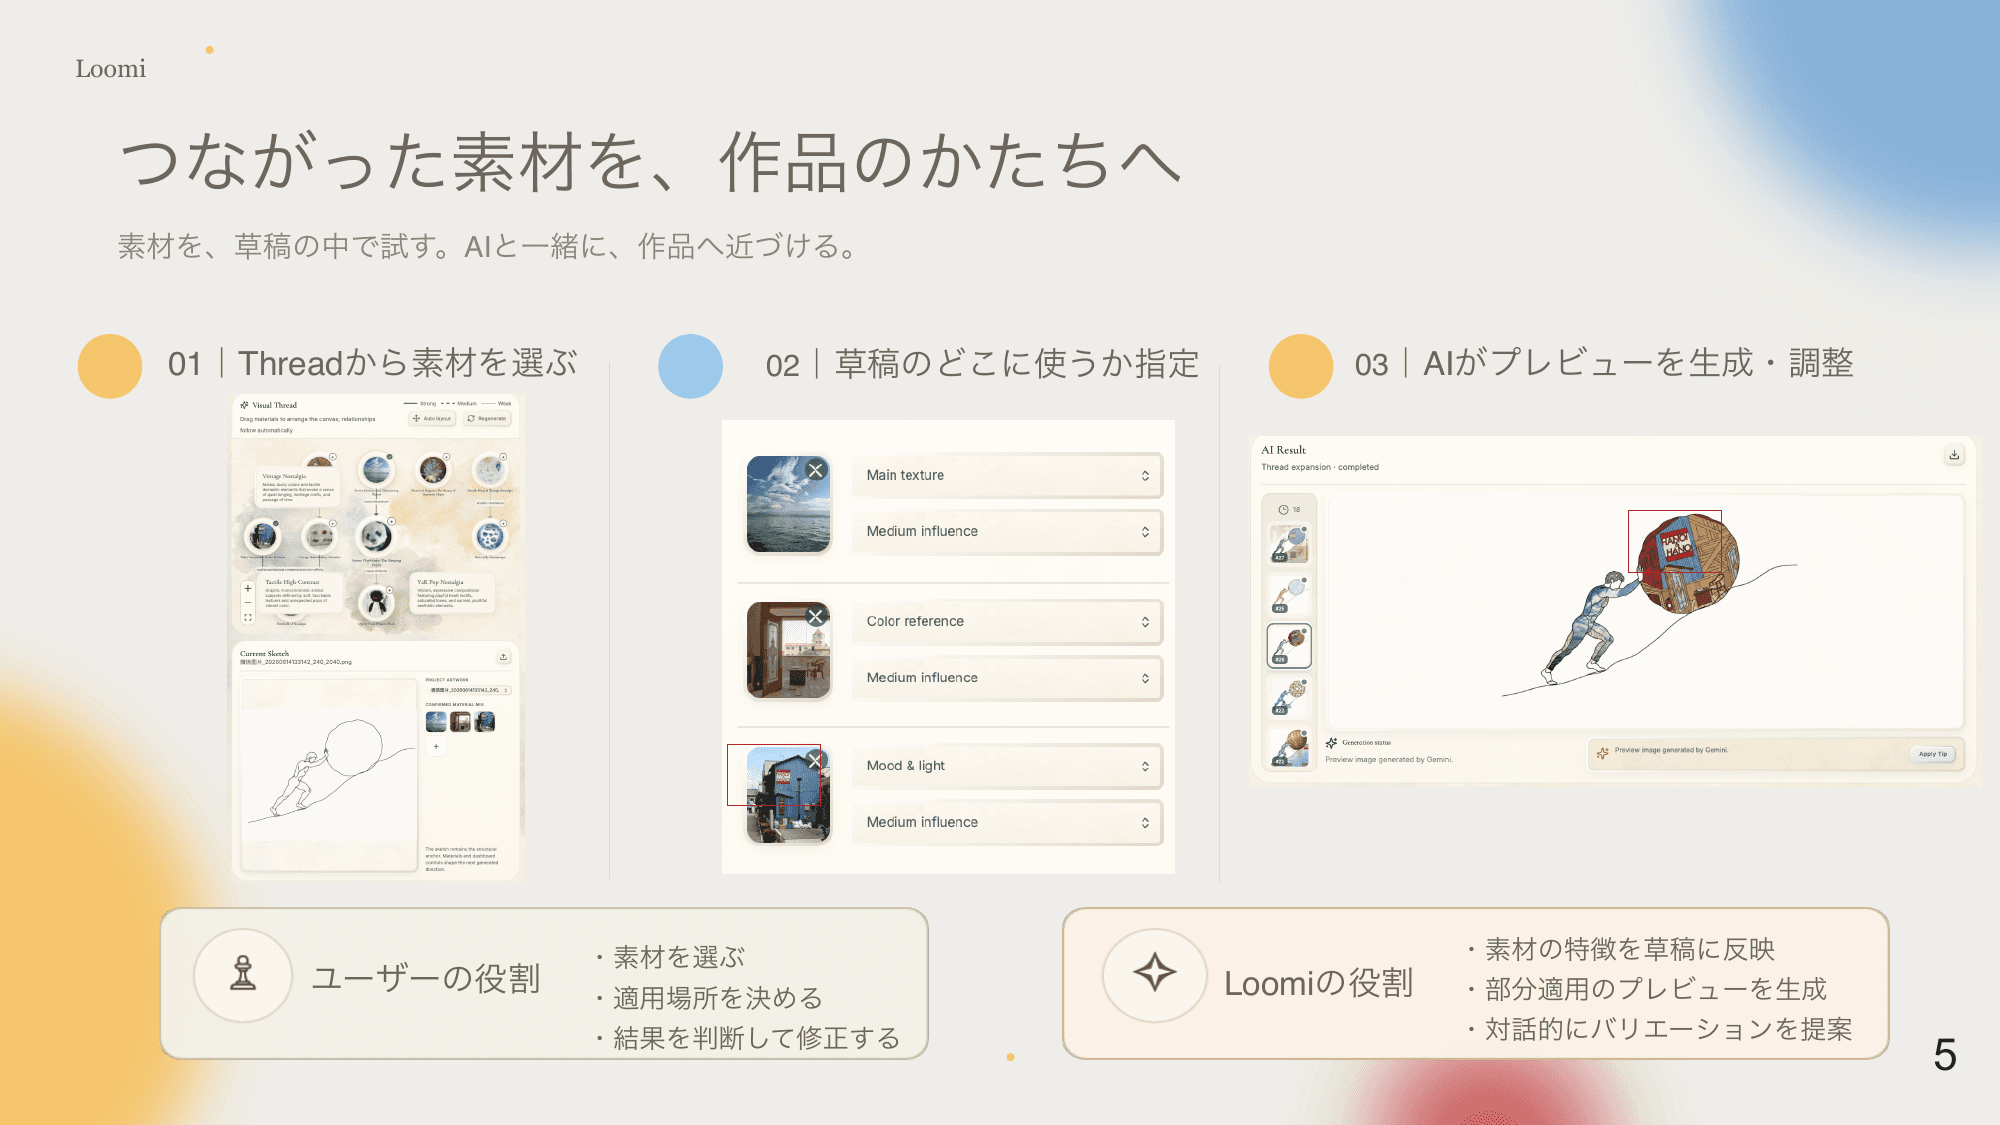The image size is (2000, 1125).
Task: Click the chess pawn user role icon
Action: (x=243, y=975)
